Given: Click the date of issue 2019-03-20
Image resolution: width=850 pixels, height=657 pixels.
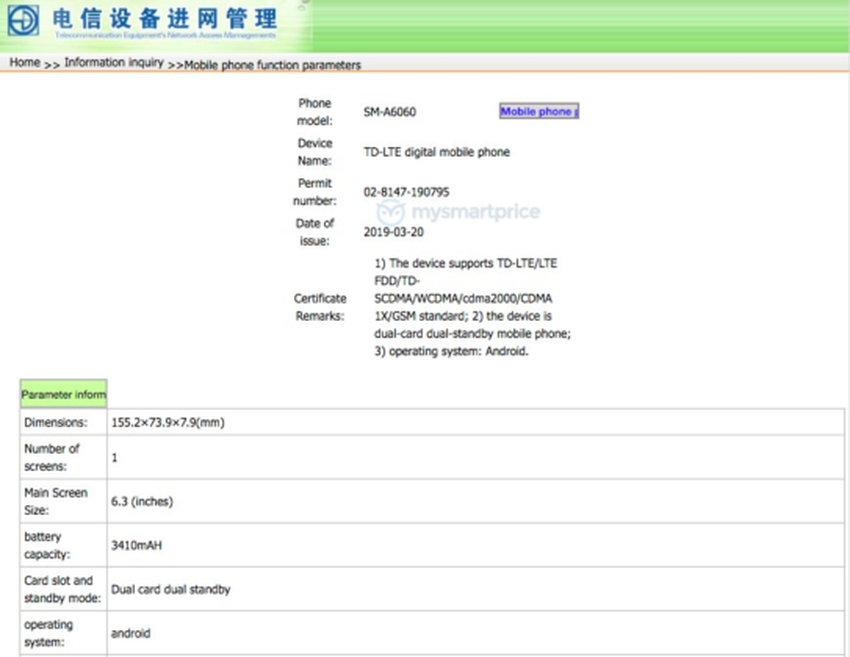Looking at the screenshot, I should tap(392, 232).
